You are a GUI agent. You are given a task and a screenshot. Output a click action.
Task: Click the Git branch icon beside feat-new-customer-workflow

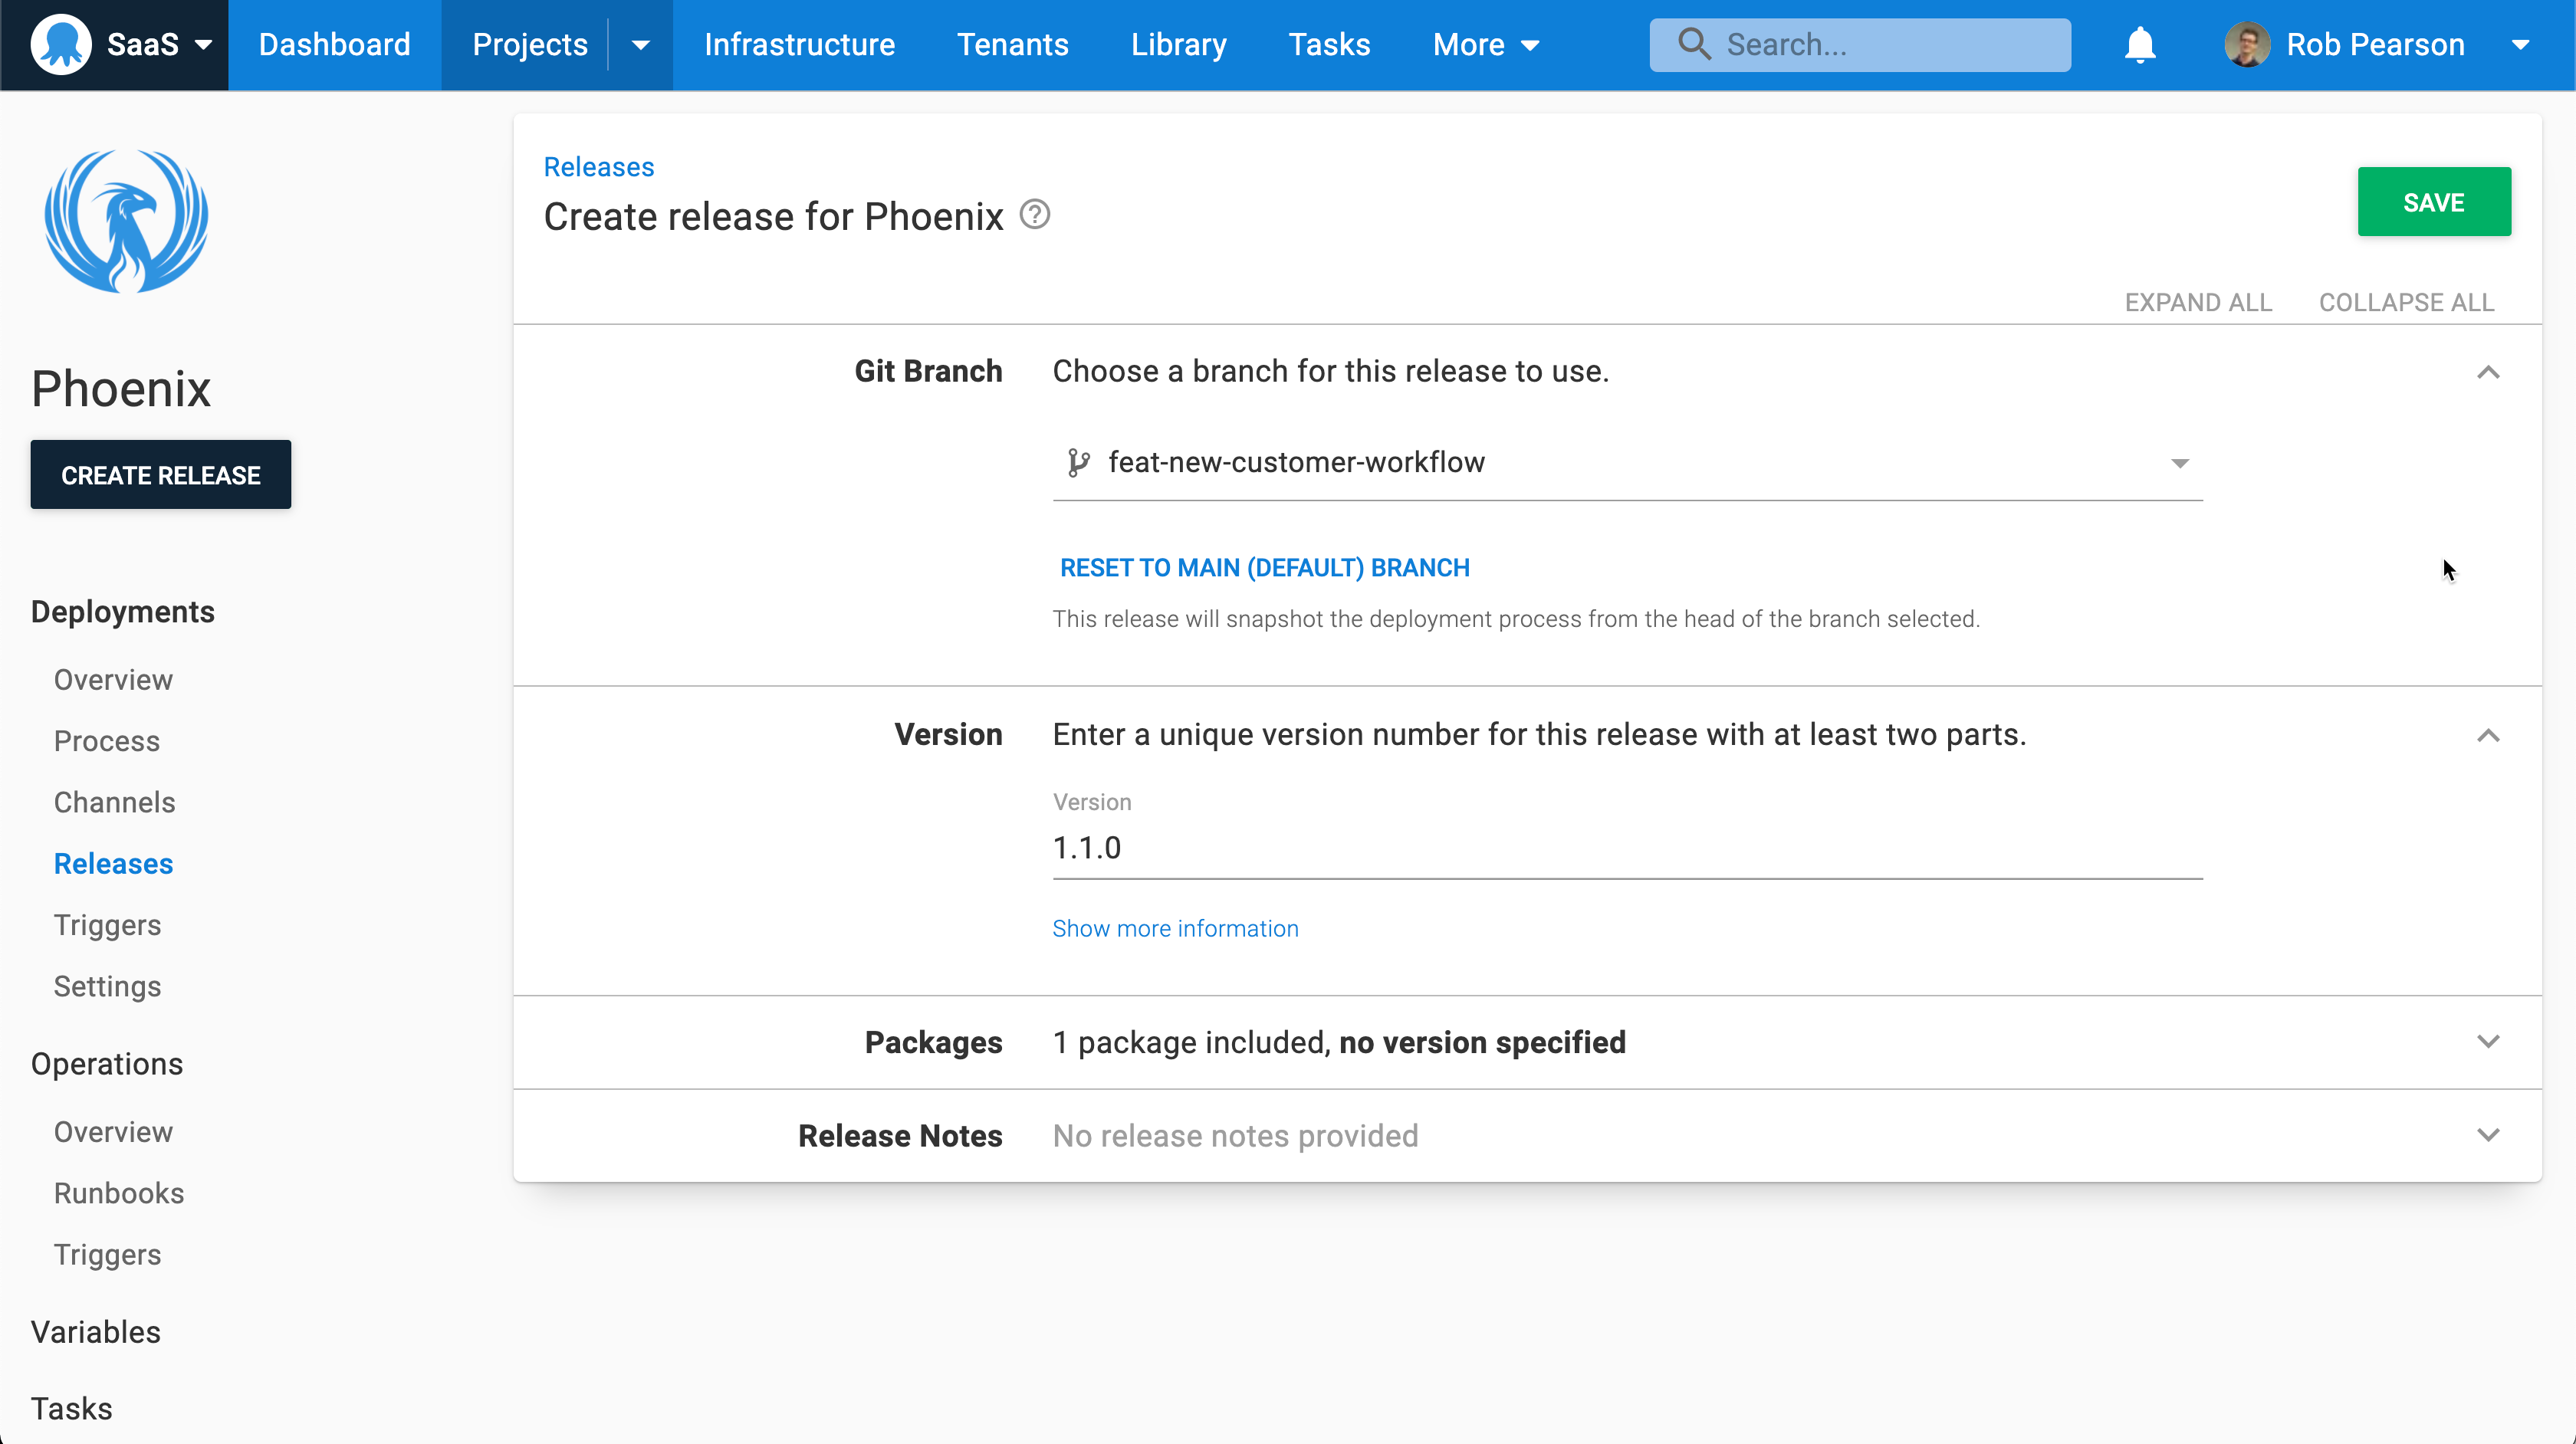[x=1079, y=462]
